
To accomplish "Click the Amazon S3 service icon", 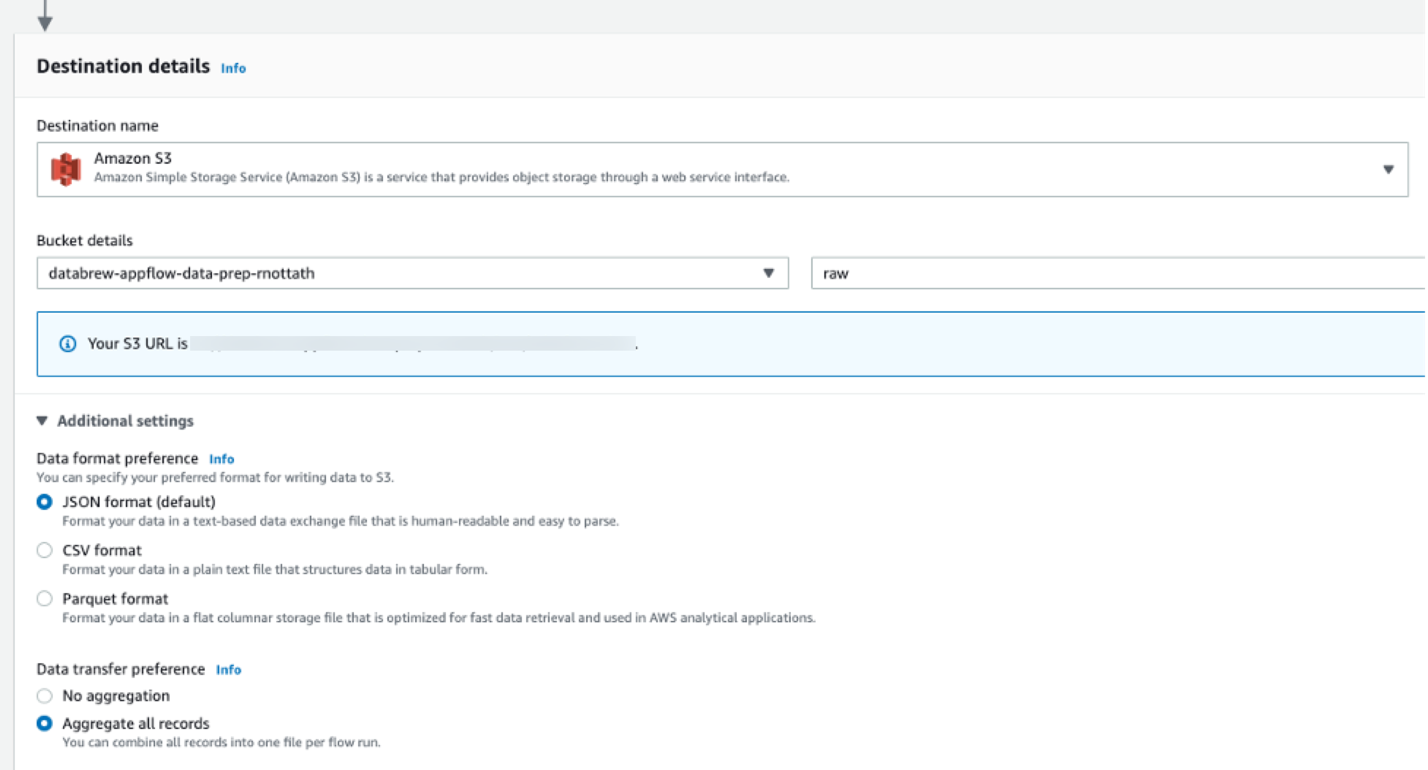I will coord(66,169).
